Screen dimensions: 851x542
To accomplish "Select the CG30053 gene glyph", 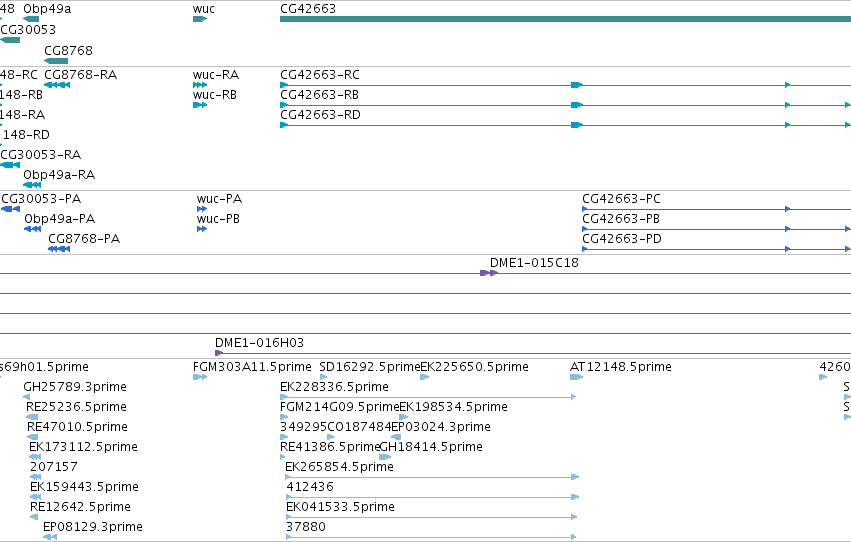I will (10, 40).
